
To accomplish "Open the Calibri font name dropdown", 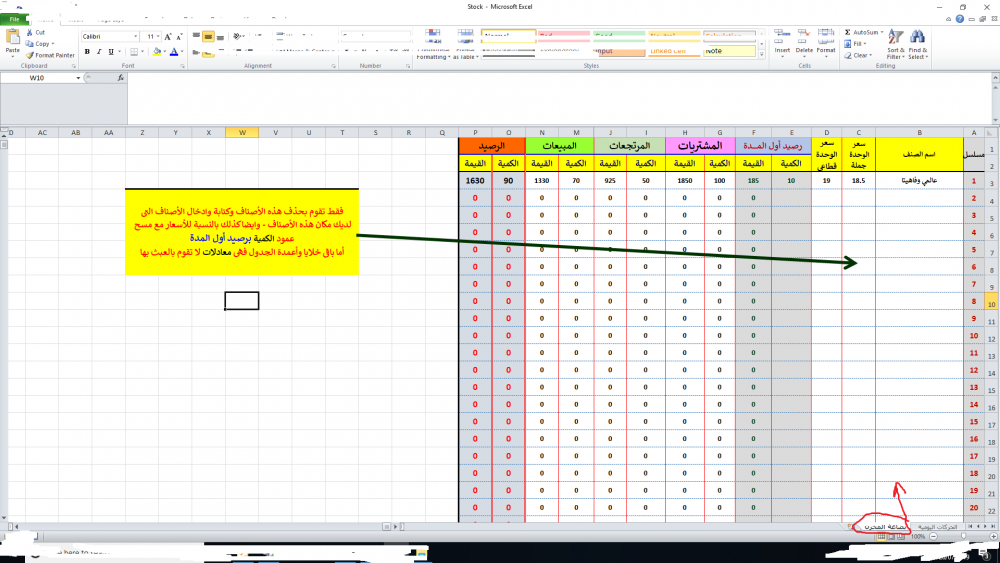I will click(135, 36).
